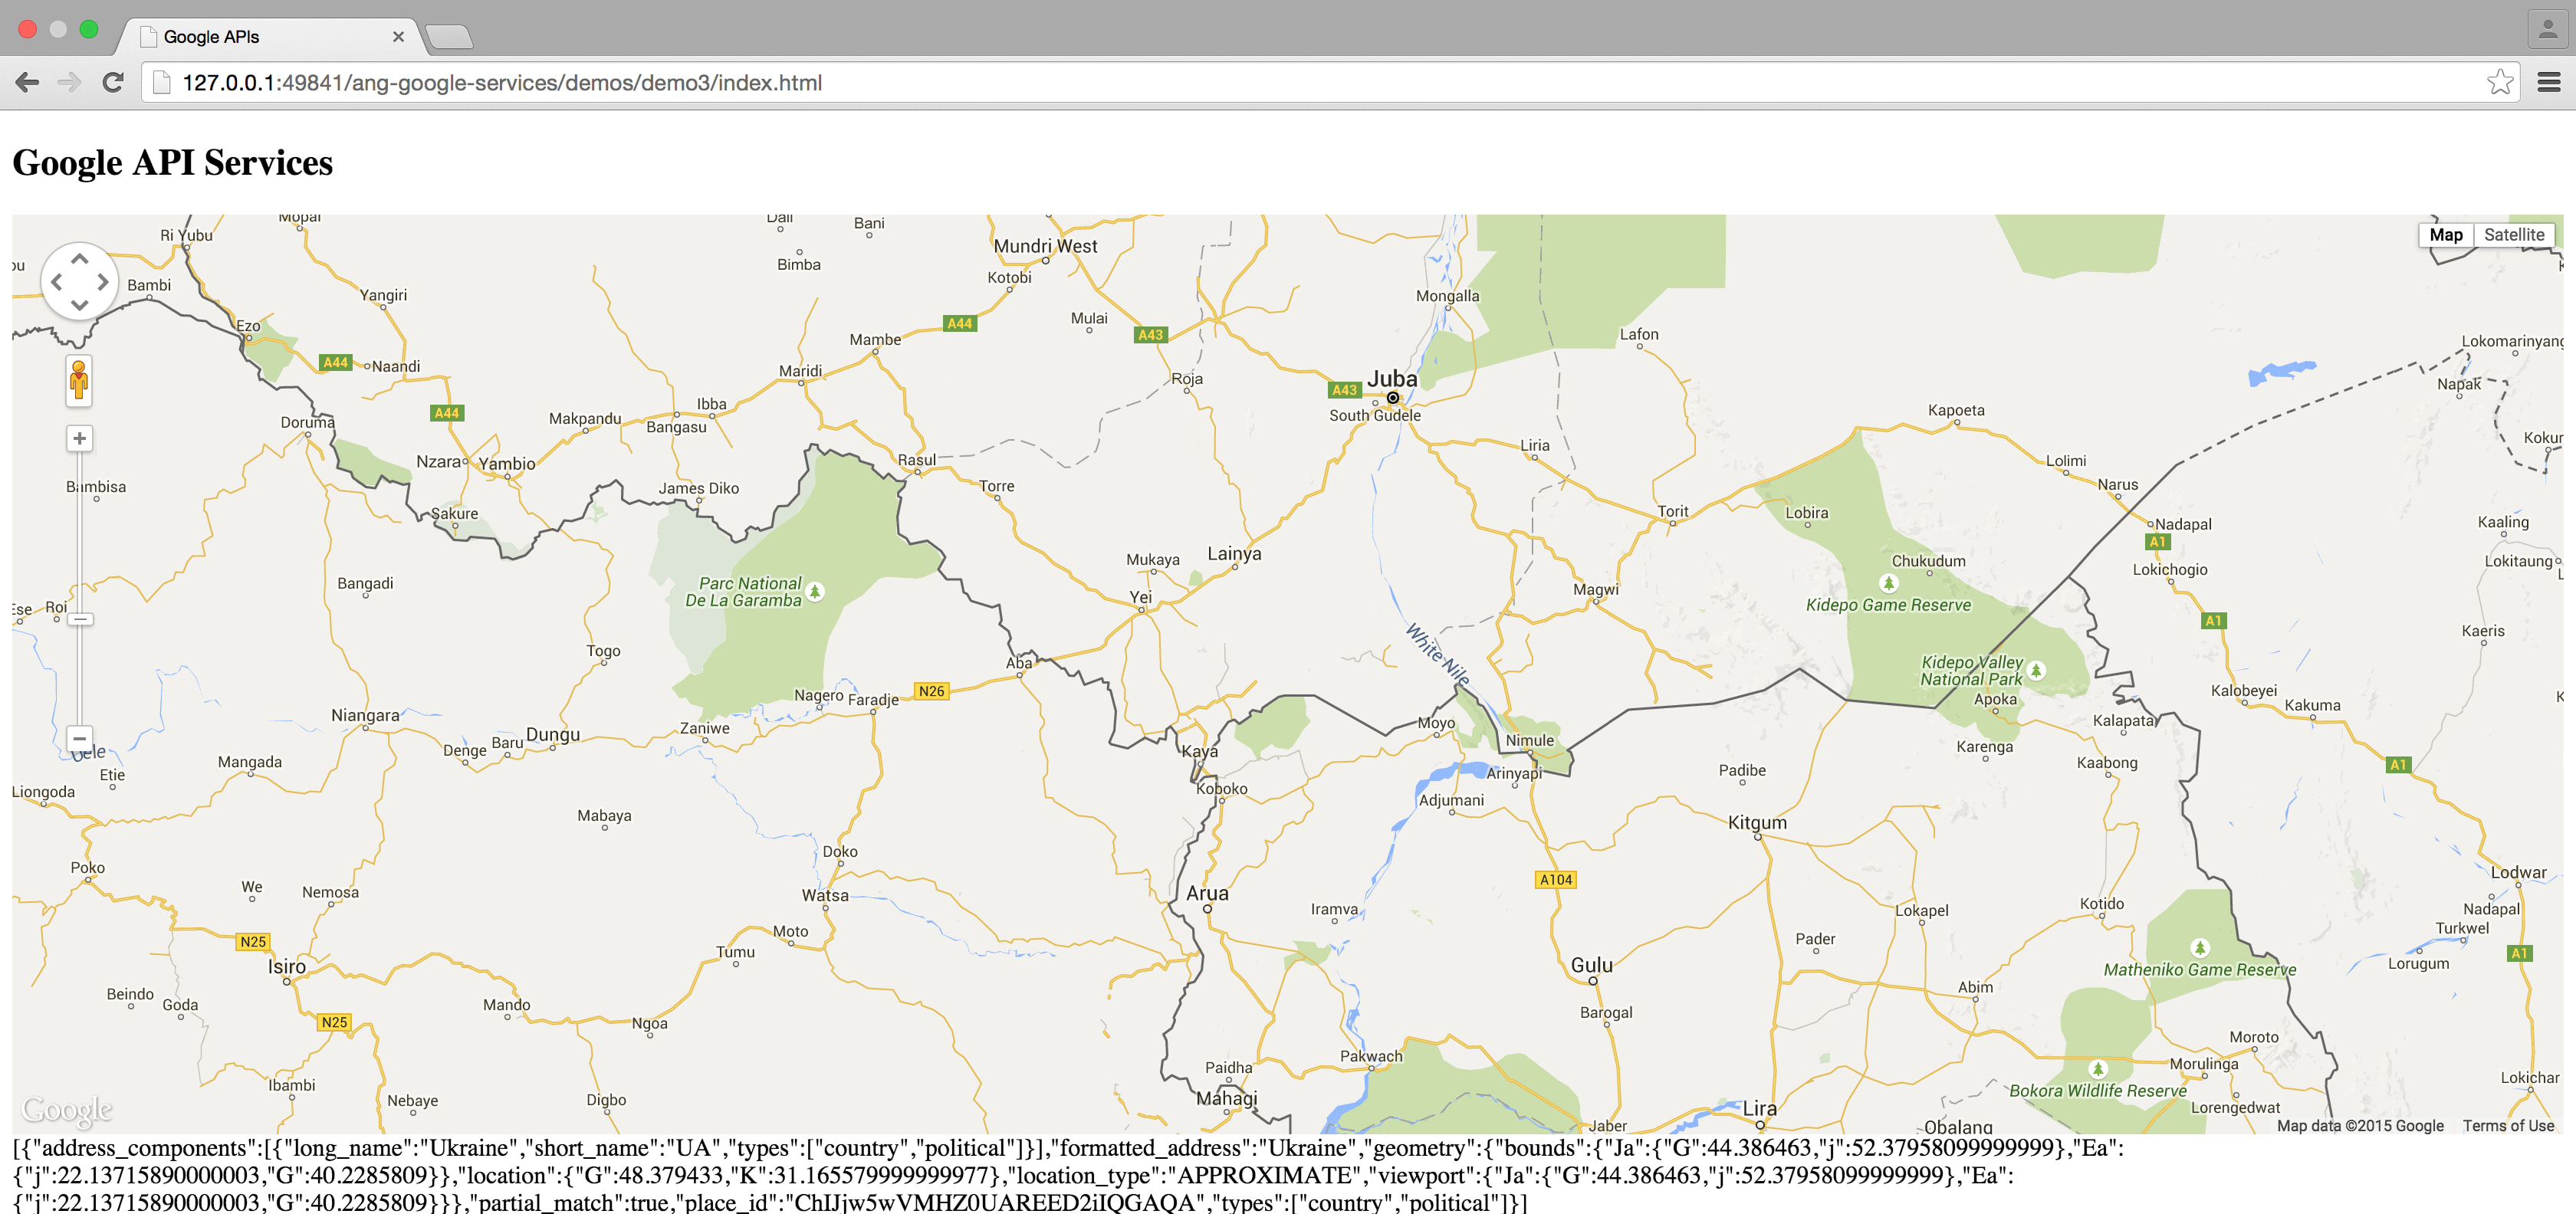Switch the map to Satellite view
This screenshot has width=2576, height=1214.
(2513, 235)
